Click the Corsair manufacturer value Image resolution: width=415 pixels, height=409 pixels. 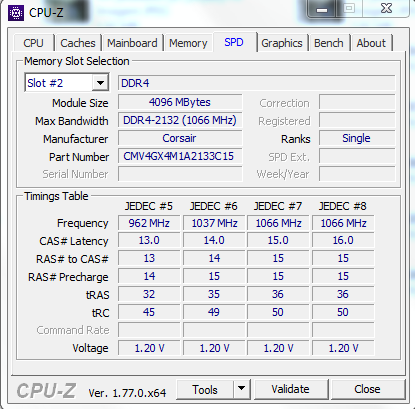point(180,138)
